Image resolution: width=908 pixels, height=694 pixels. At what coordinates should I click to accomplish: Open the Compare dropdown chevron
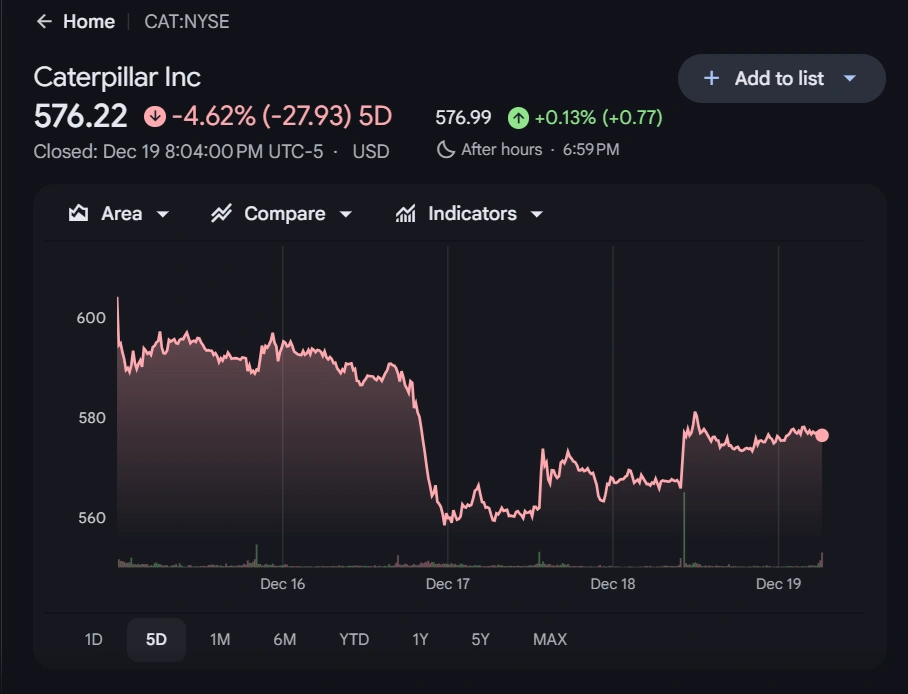(x=346, y=213)
